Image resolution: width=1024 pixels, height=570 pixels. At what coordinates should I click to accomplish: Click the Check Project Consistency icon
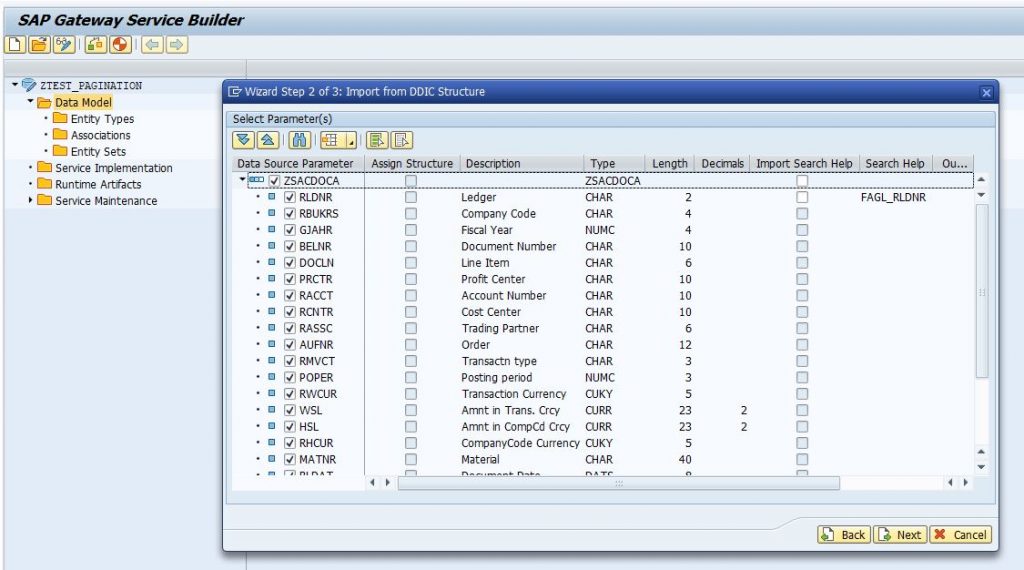pos(95,44)
